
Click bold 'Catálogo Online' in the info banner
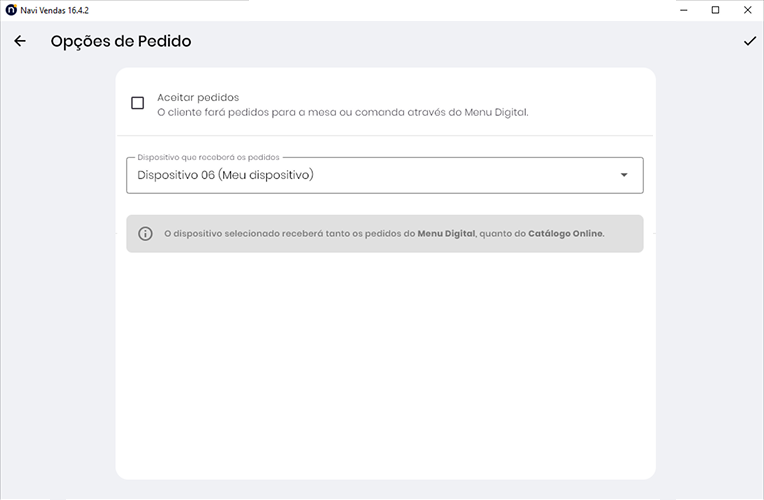click(x=565, y=234)
